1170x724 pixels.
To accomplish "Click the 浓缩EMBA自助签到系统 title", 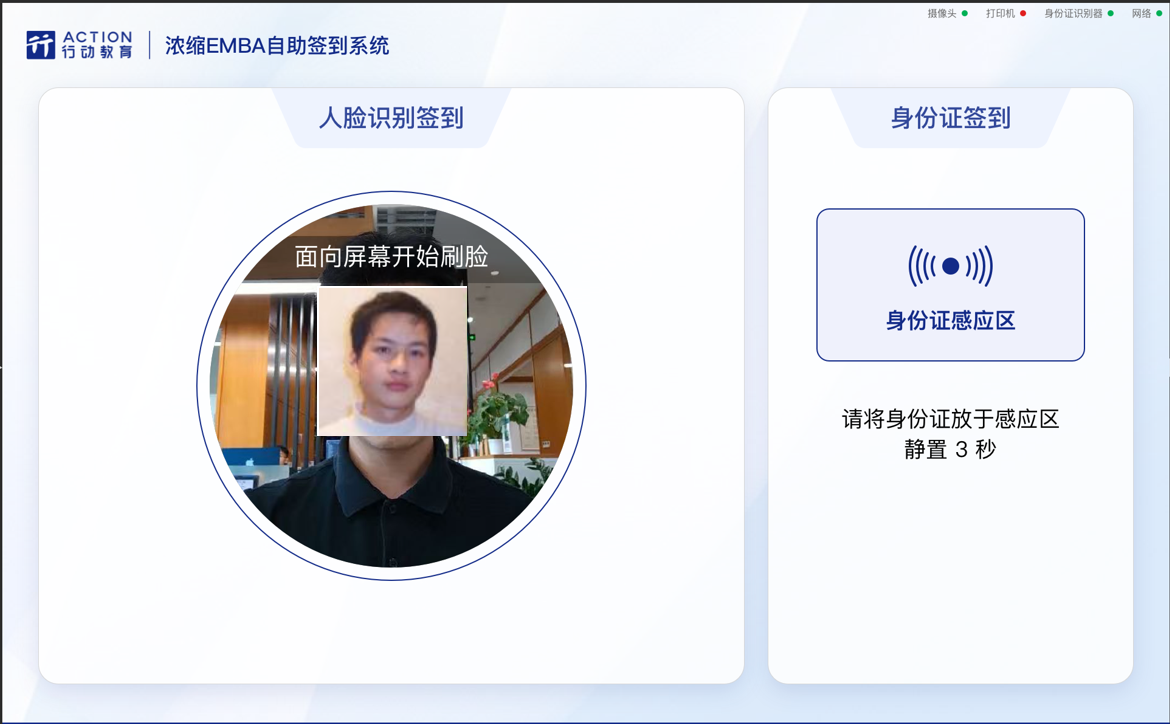I will 277,46.
